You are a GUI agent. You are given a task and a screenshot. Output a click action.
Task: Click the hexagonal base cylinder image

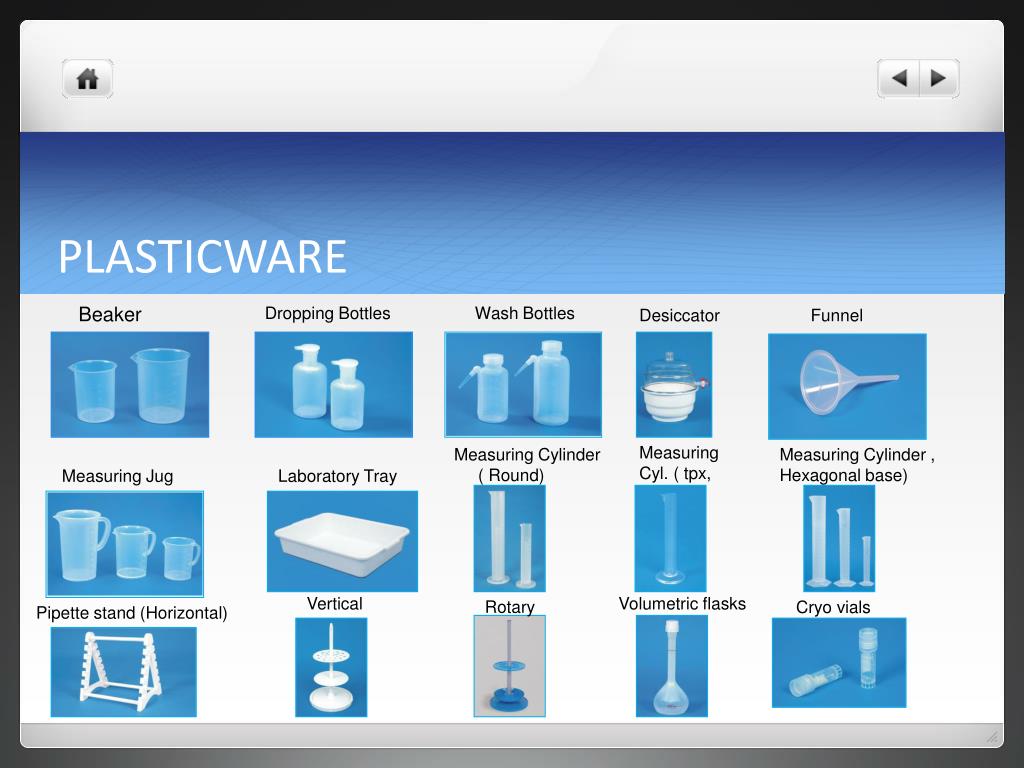[x=839, y=538]
